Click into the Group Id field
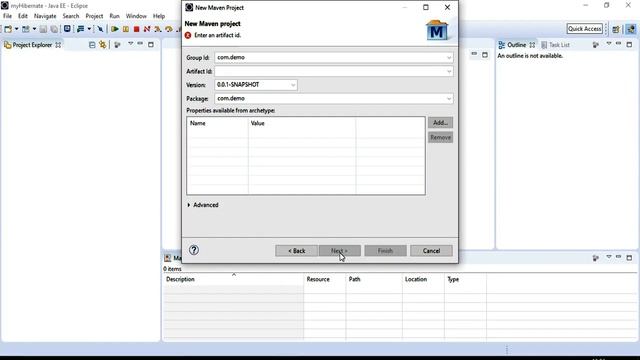Image resolution: width=640 pixels, height=360 pixels. [x=334, y=58]
